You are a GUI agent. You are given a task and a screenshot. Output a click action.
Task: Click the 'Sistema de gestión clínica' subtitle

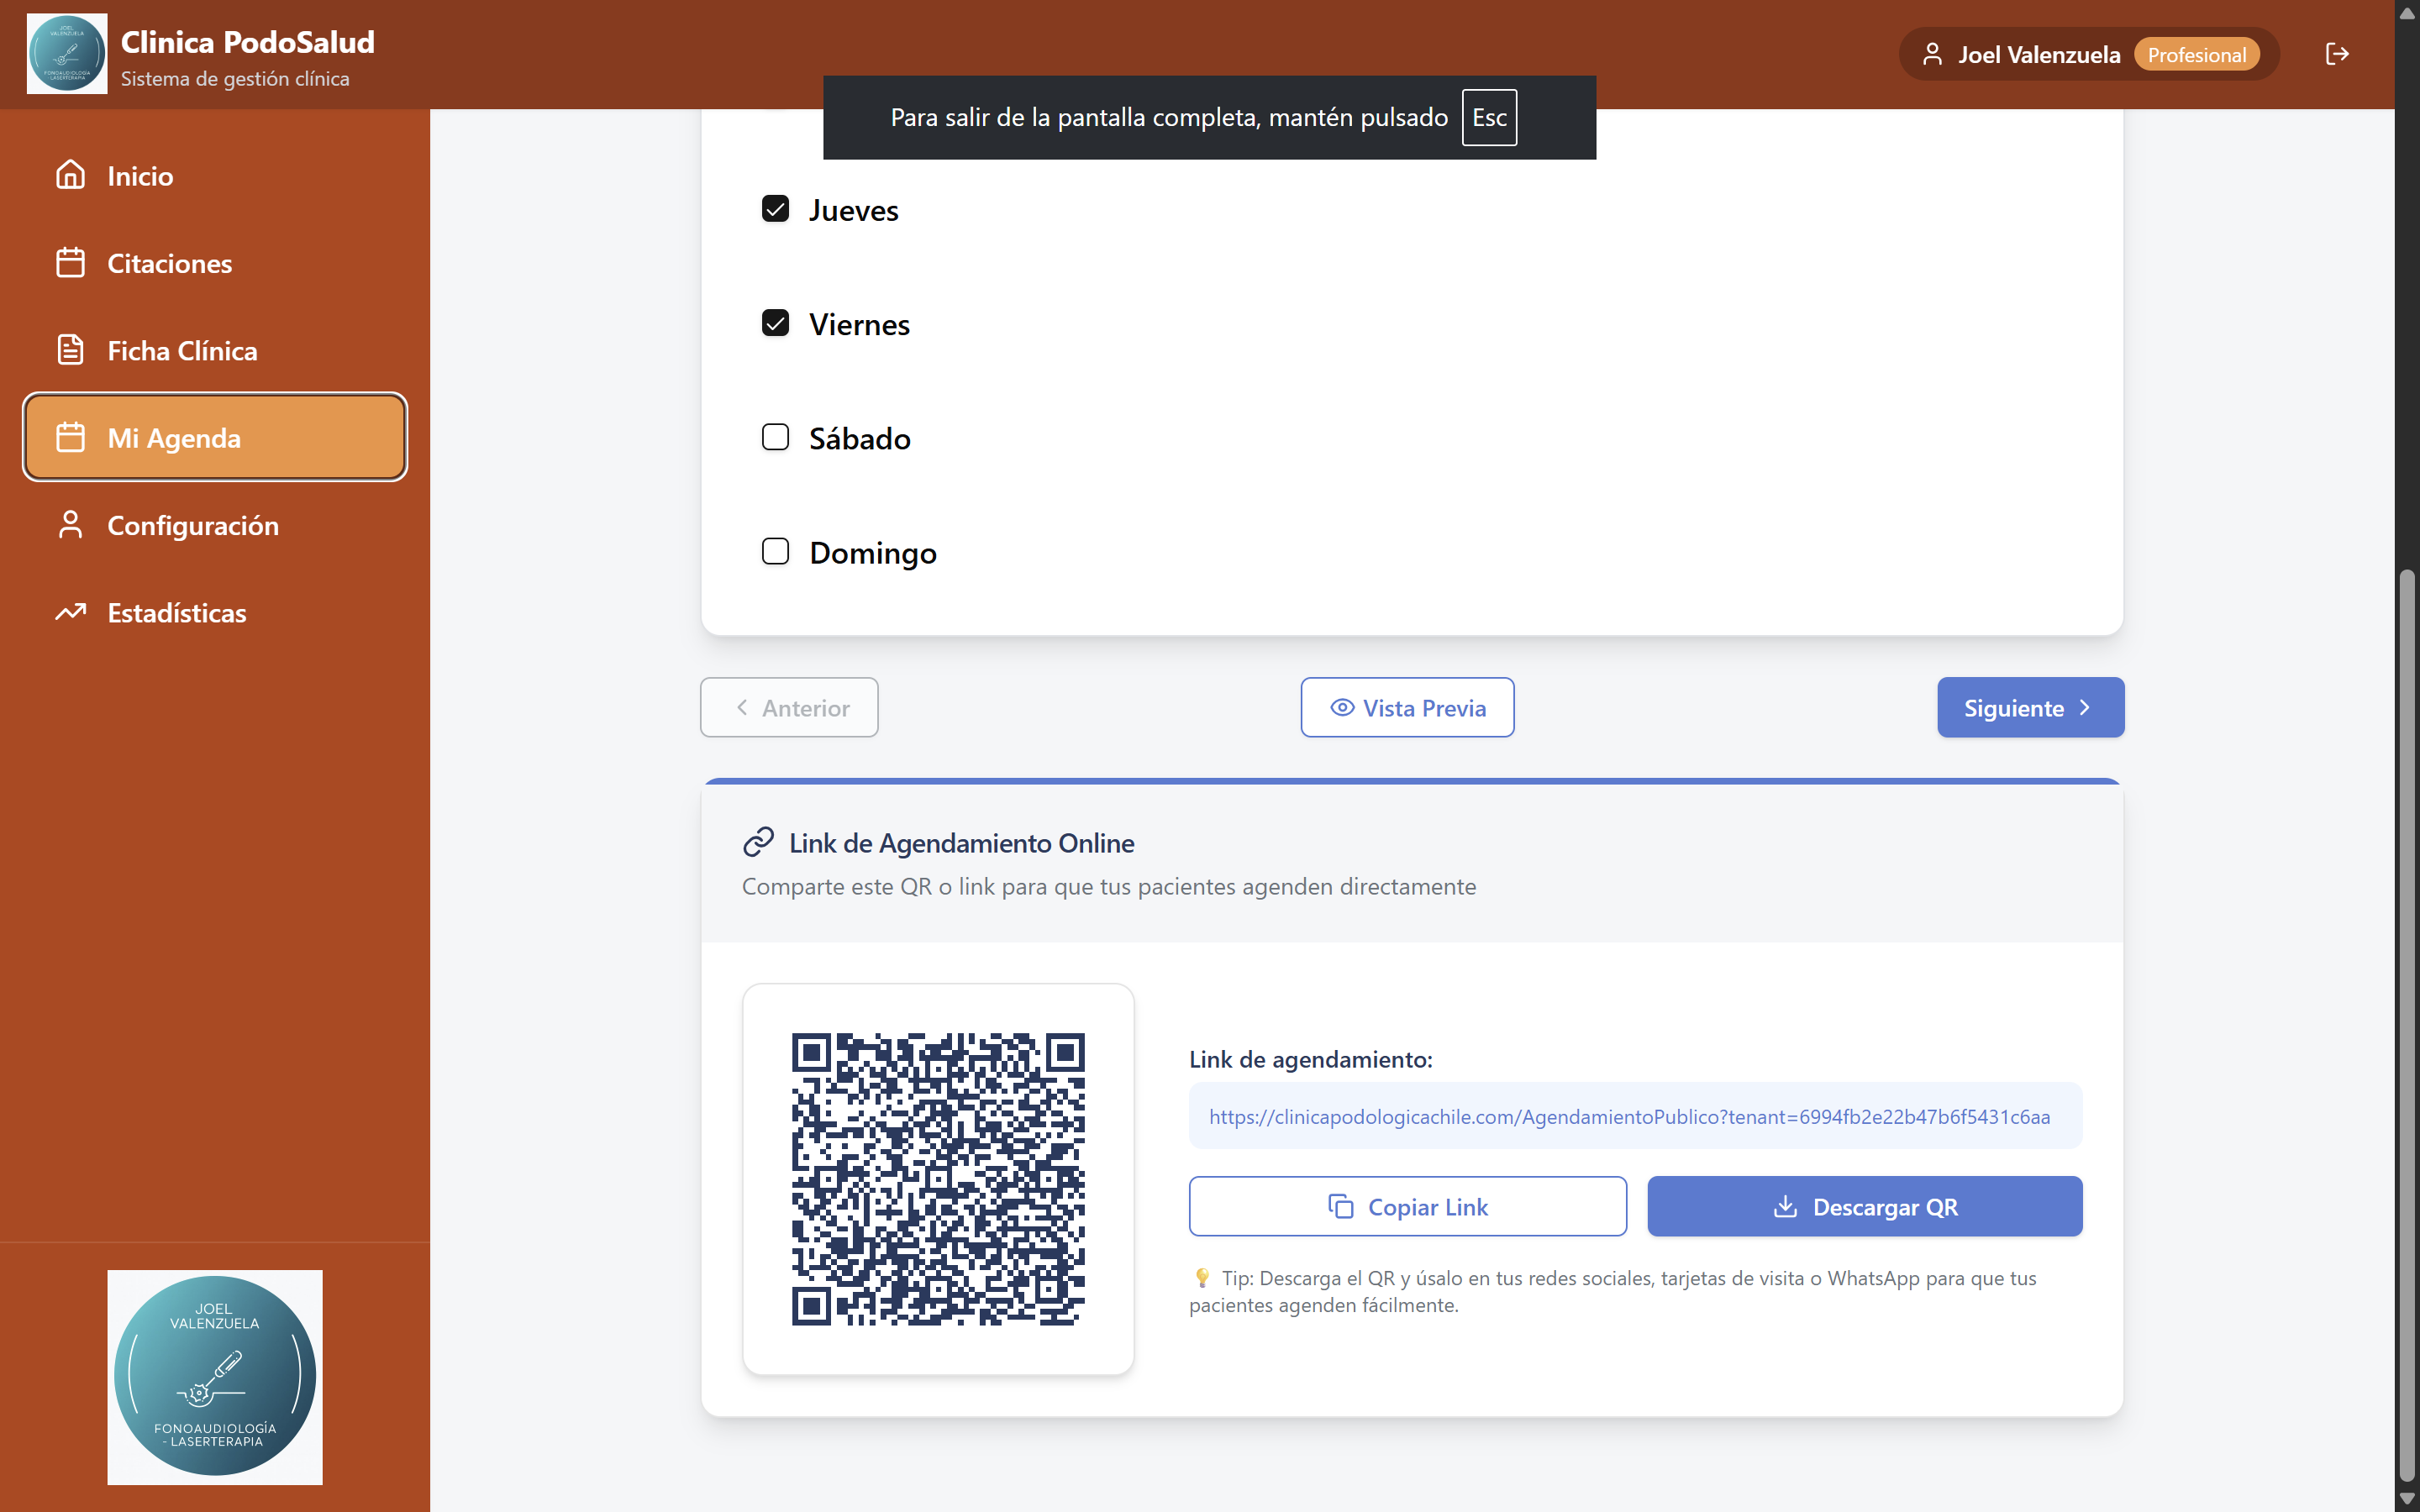coord(235,78)
